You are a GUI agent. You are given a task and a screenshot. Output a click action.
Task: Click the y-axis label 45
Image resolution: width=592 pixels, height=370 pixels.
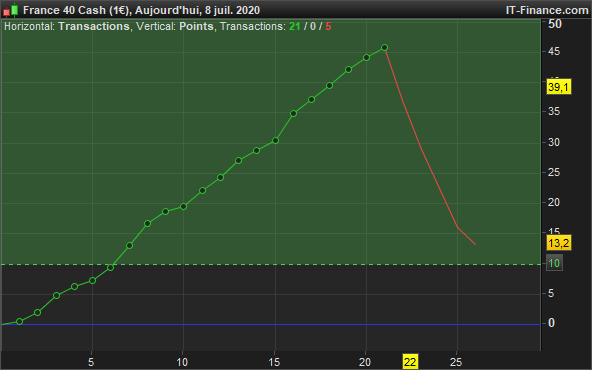(553, 52)
